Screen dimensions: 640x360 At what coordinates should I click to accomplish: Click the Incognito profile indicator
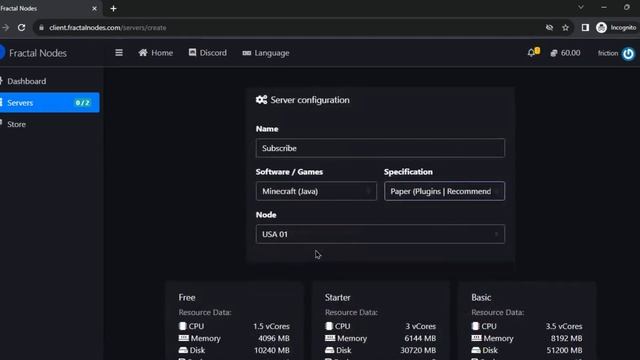click(616, 27)
